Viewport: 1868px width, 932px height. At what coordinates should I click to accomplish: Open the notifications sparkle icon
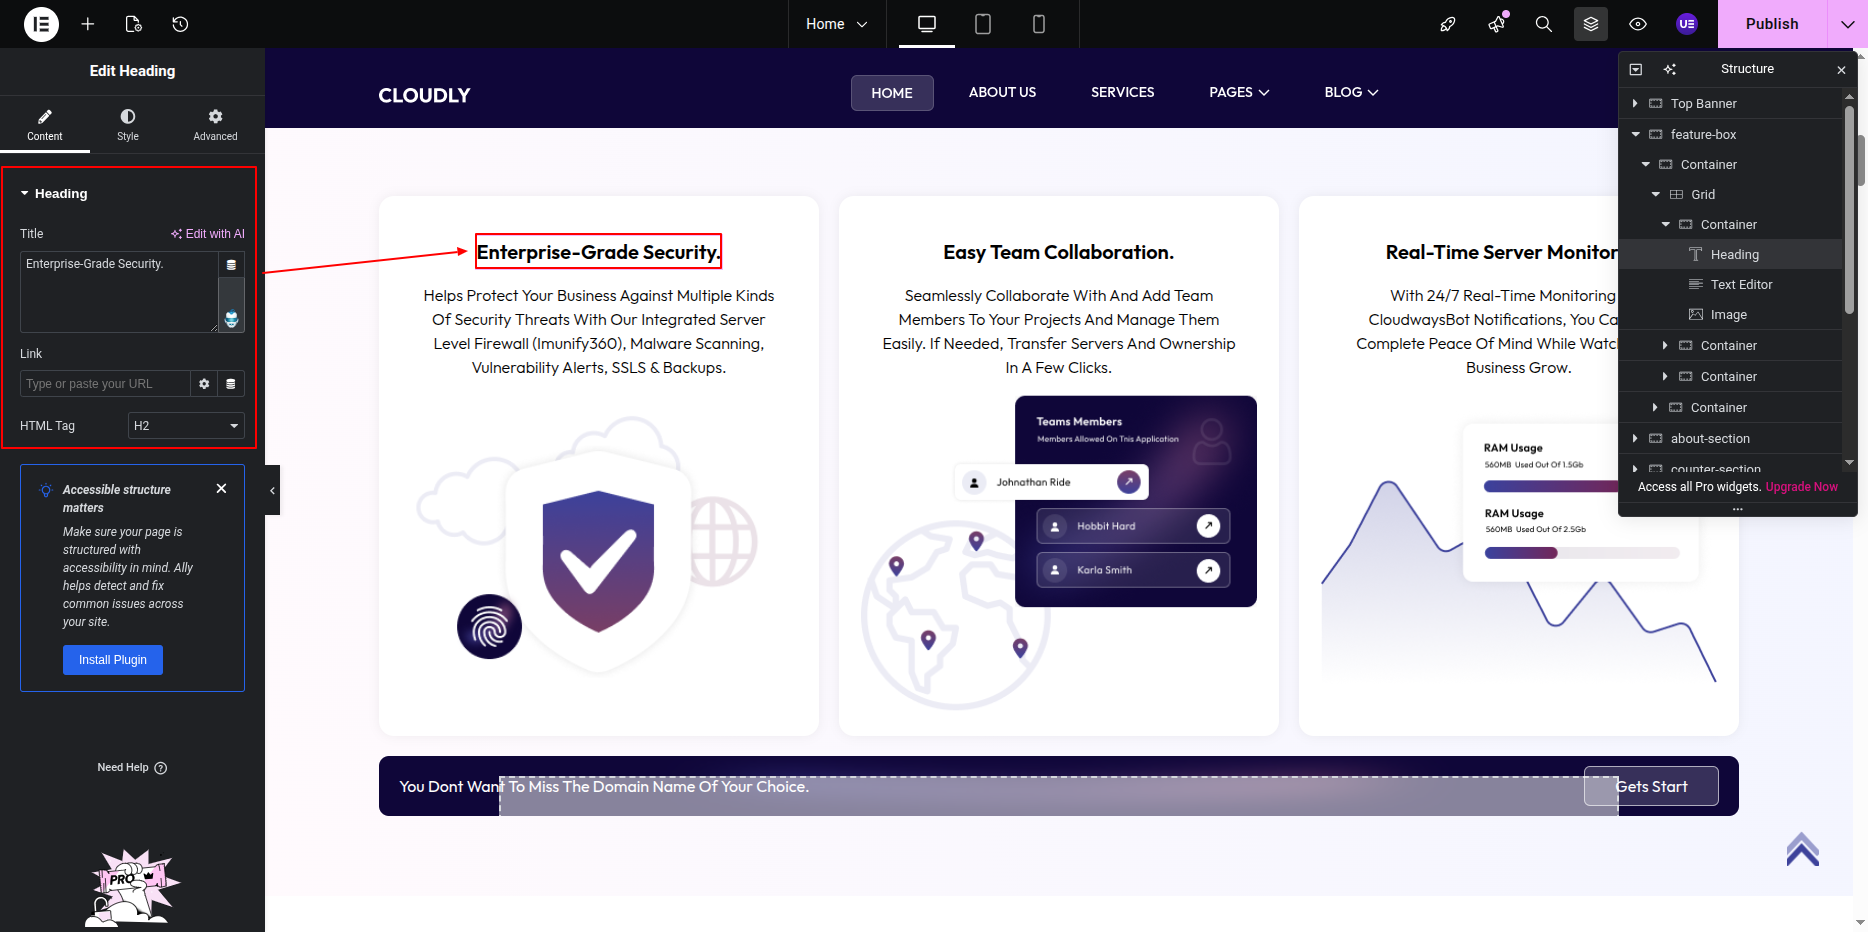click(1497, 24)
